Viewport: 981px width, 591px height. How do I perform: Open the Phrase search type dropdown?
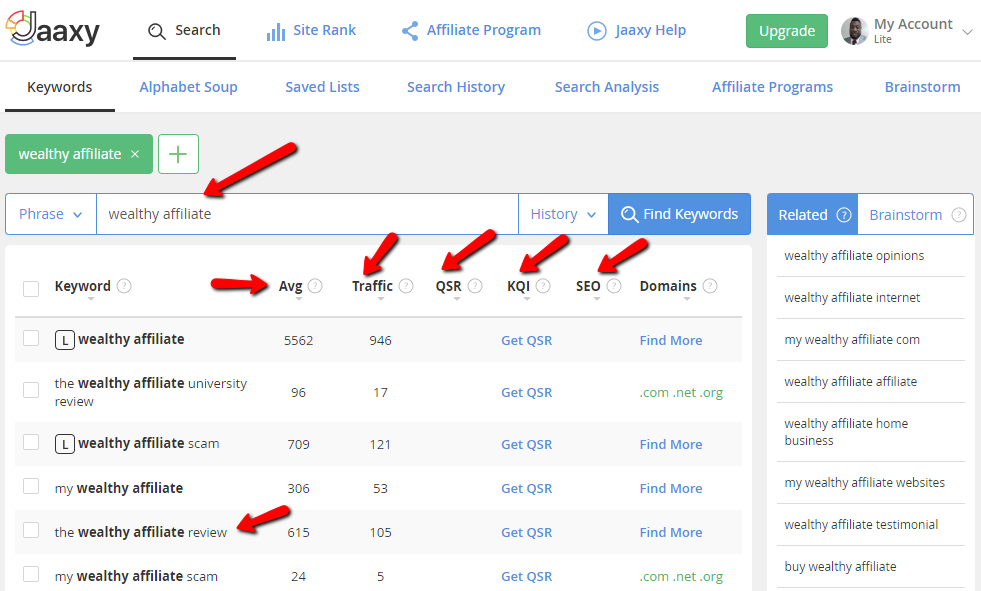51,214
